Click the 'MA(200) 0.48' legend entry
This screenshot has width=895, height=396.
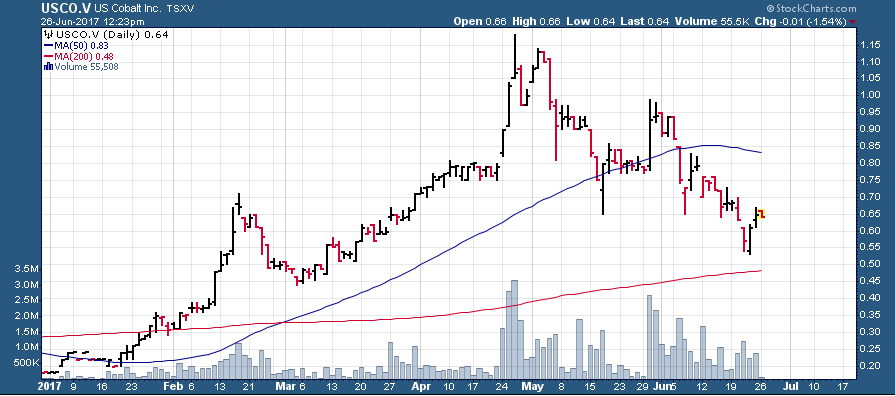click(x=84, y=56)
